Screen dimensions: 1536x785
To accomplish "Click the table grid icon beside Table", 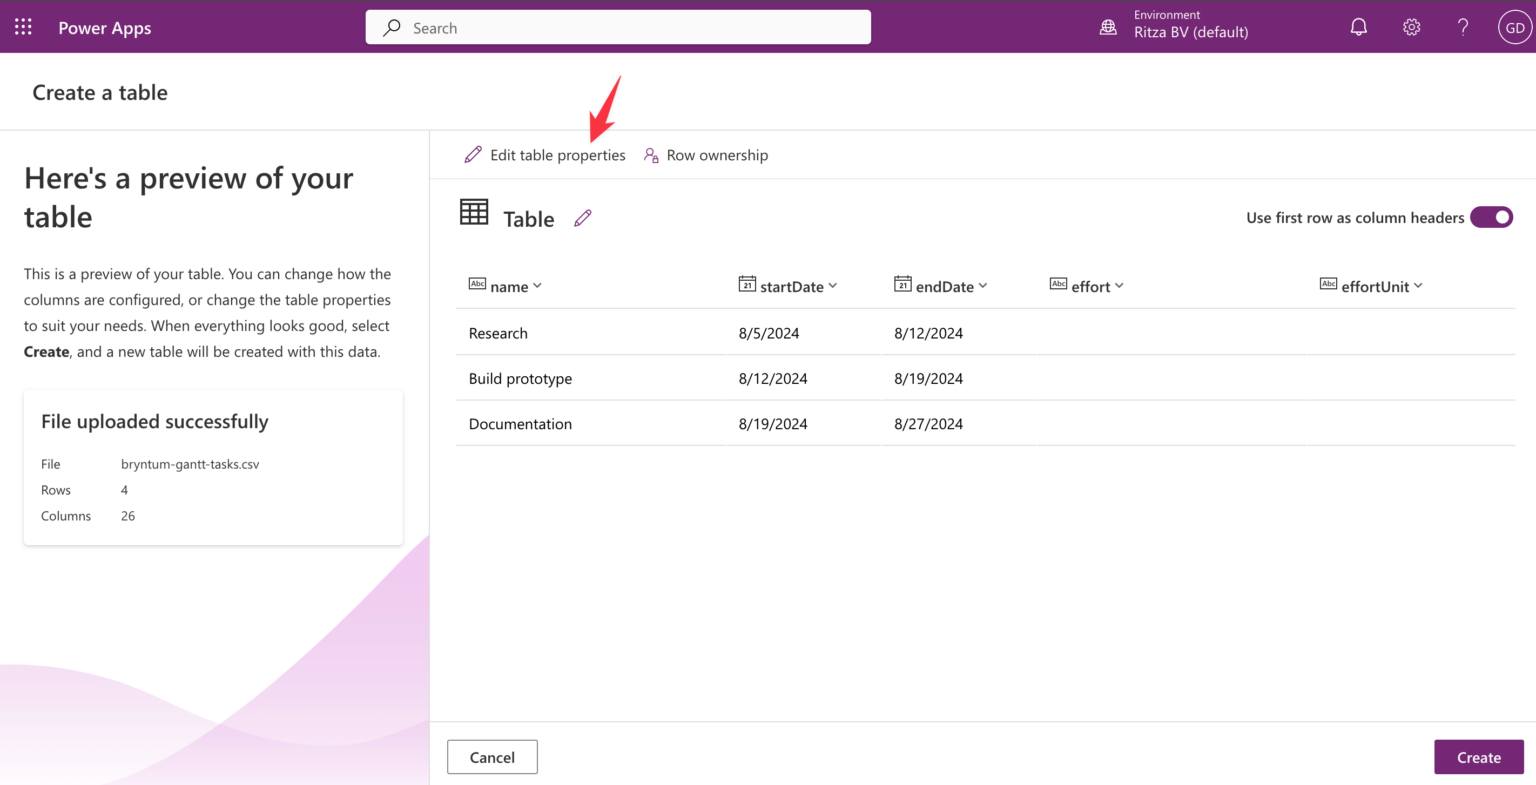I will tap(473, 212).
